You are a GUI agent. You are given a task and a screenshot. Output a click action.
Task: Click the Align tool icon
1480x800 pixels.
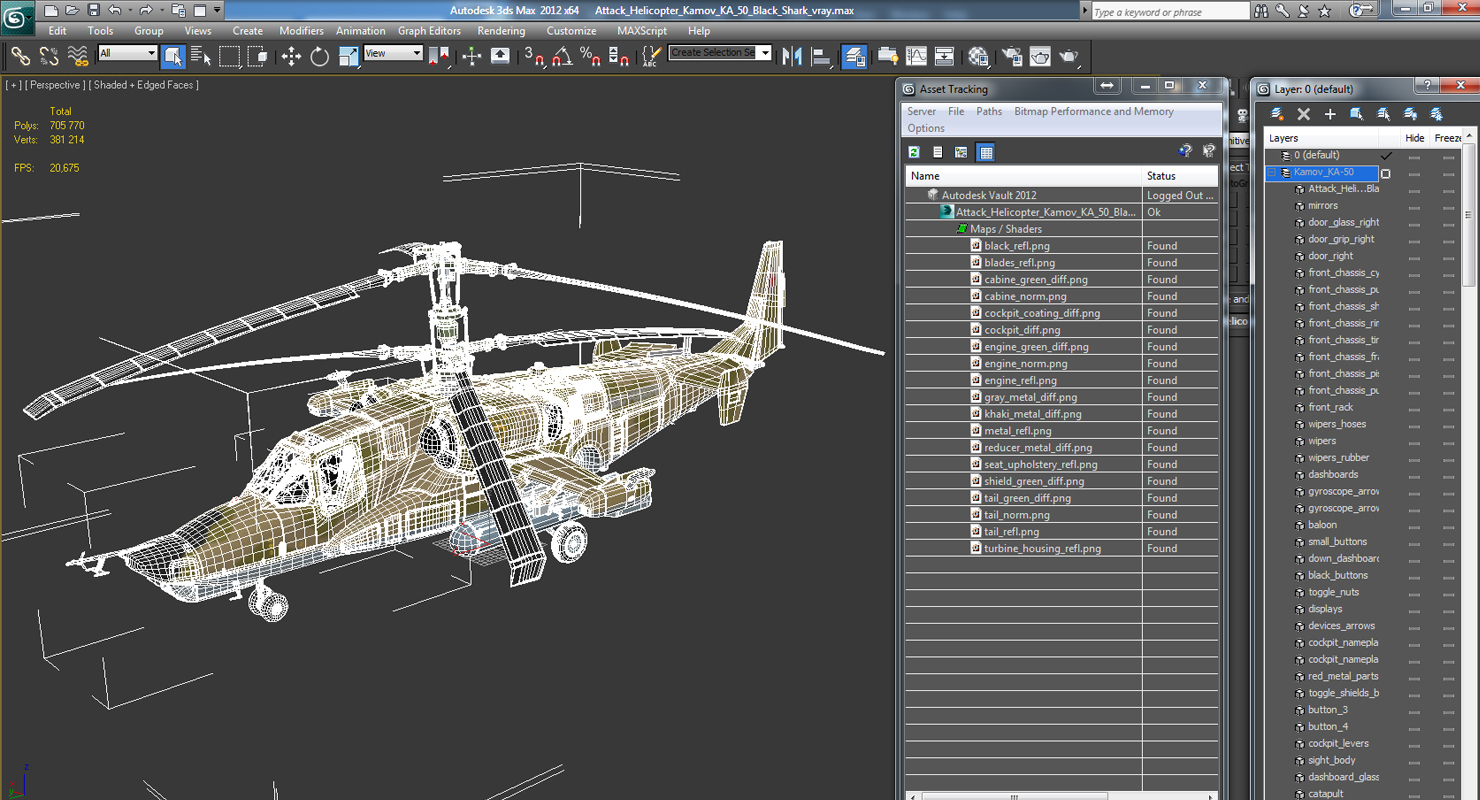pyautogui.click(x=822, y=56)
